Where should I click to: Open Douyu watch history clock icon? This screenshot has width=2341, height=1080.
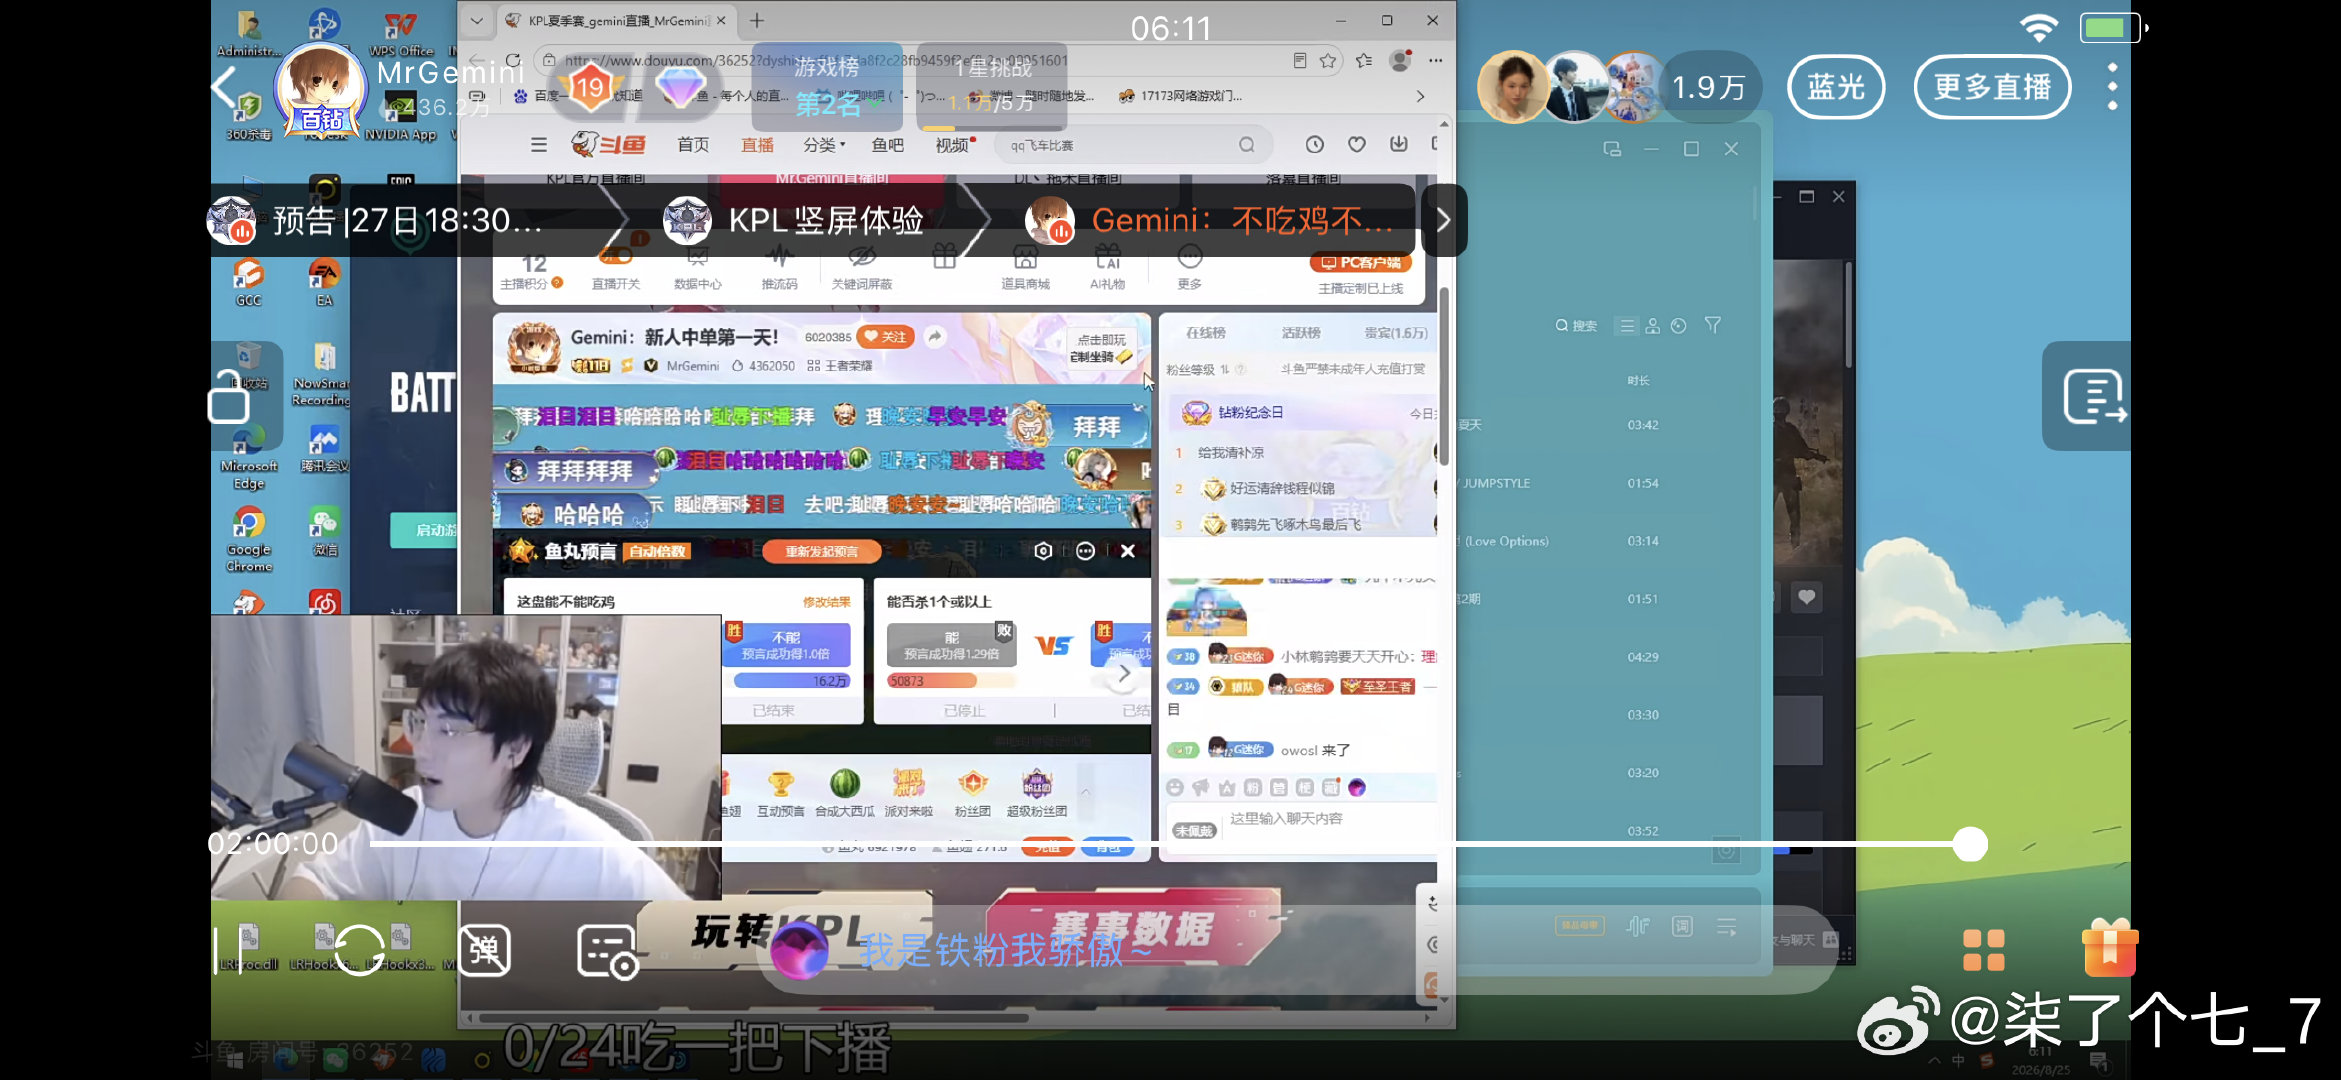coord(1315,145)
